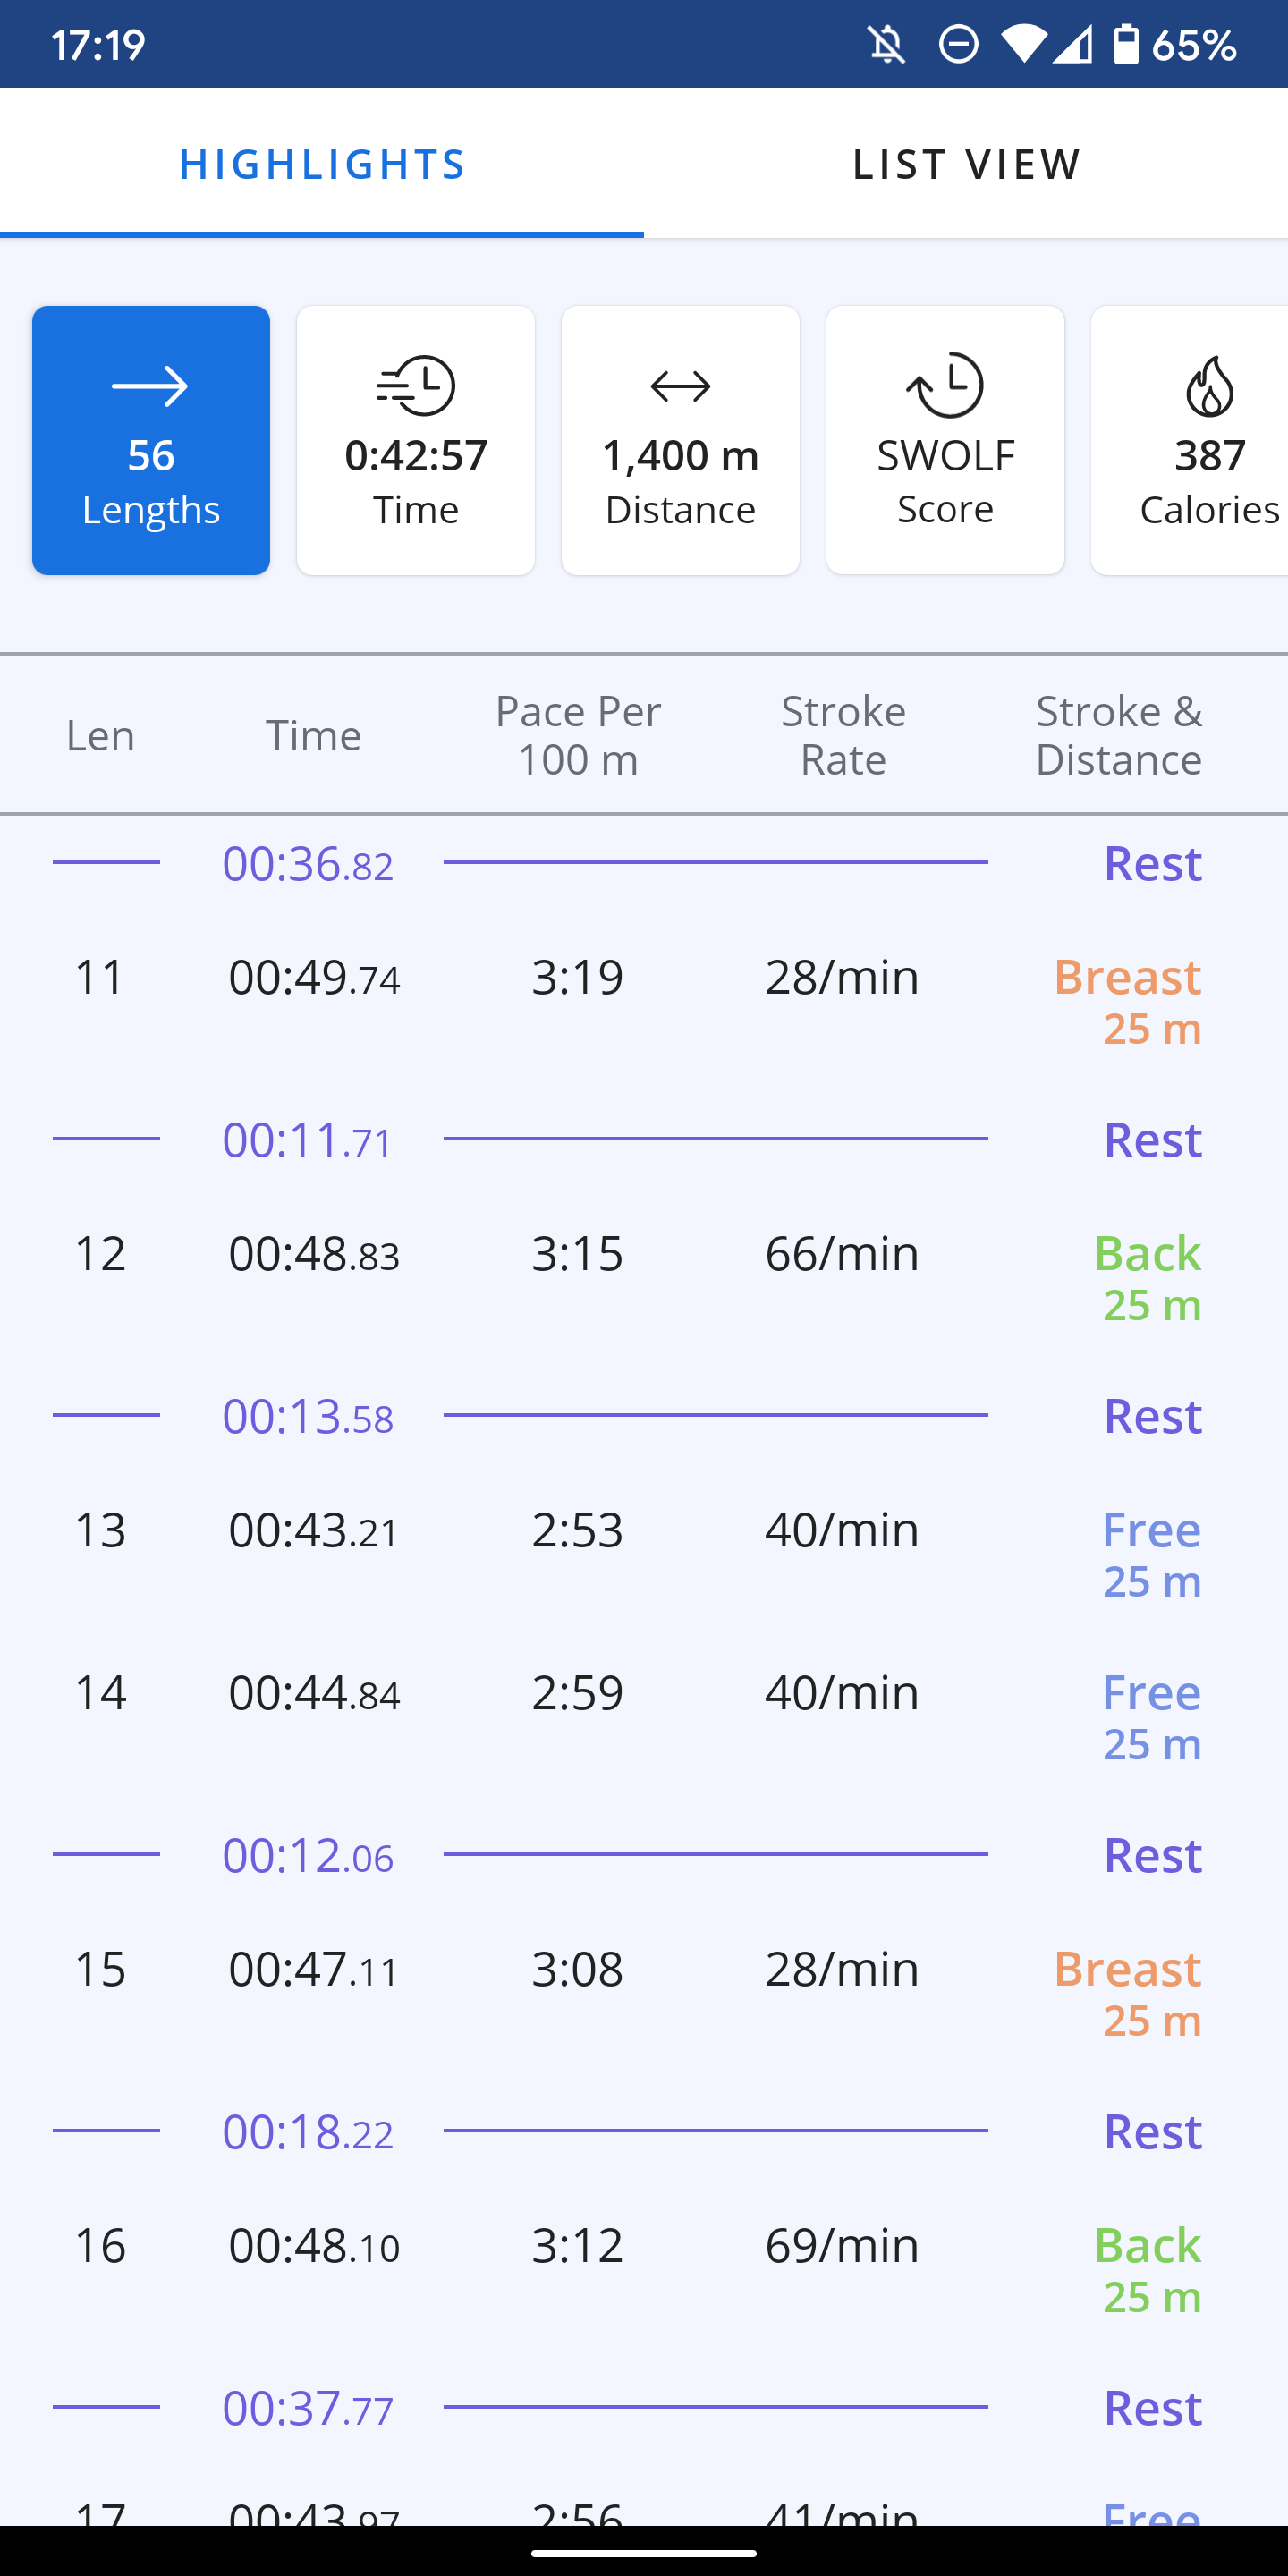
Task: Tap the Do Not Disturb status icon
Action: coord(958,44)
